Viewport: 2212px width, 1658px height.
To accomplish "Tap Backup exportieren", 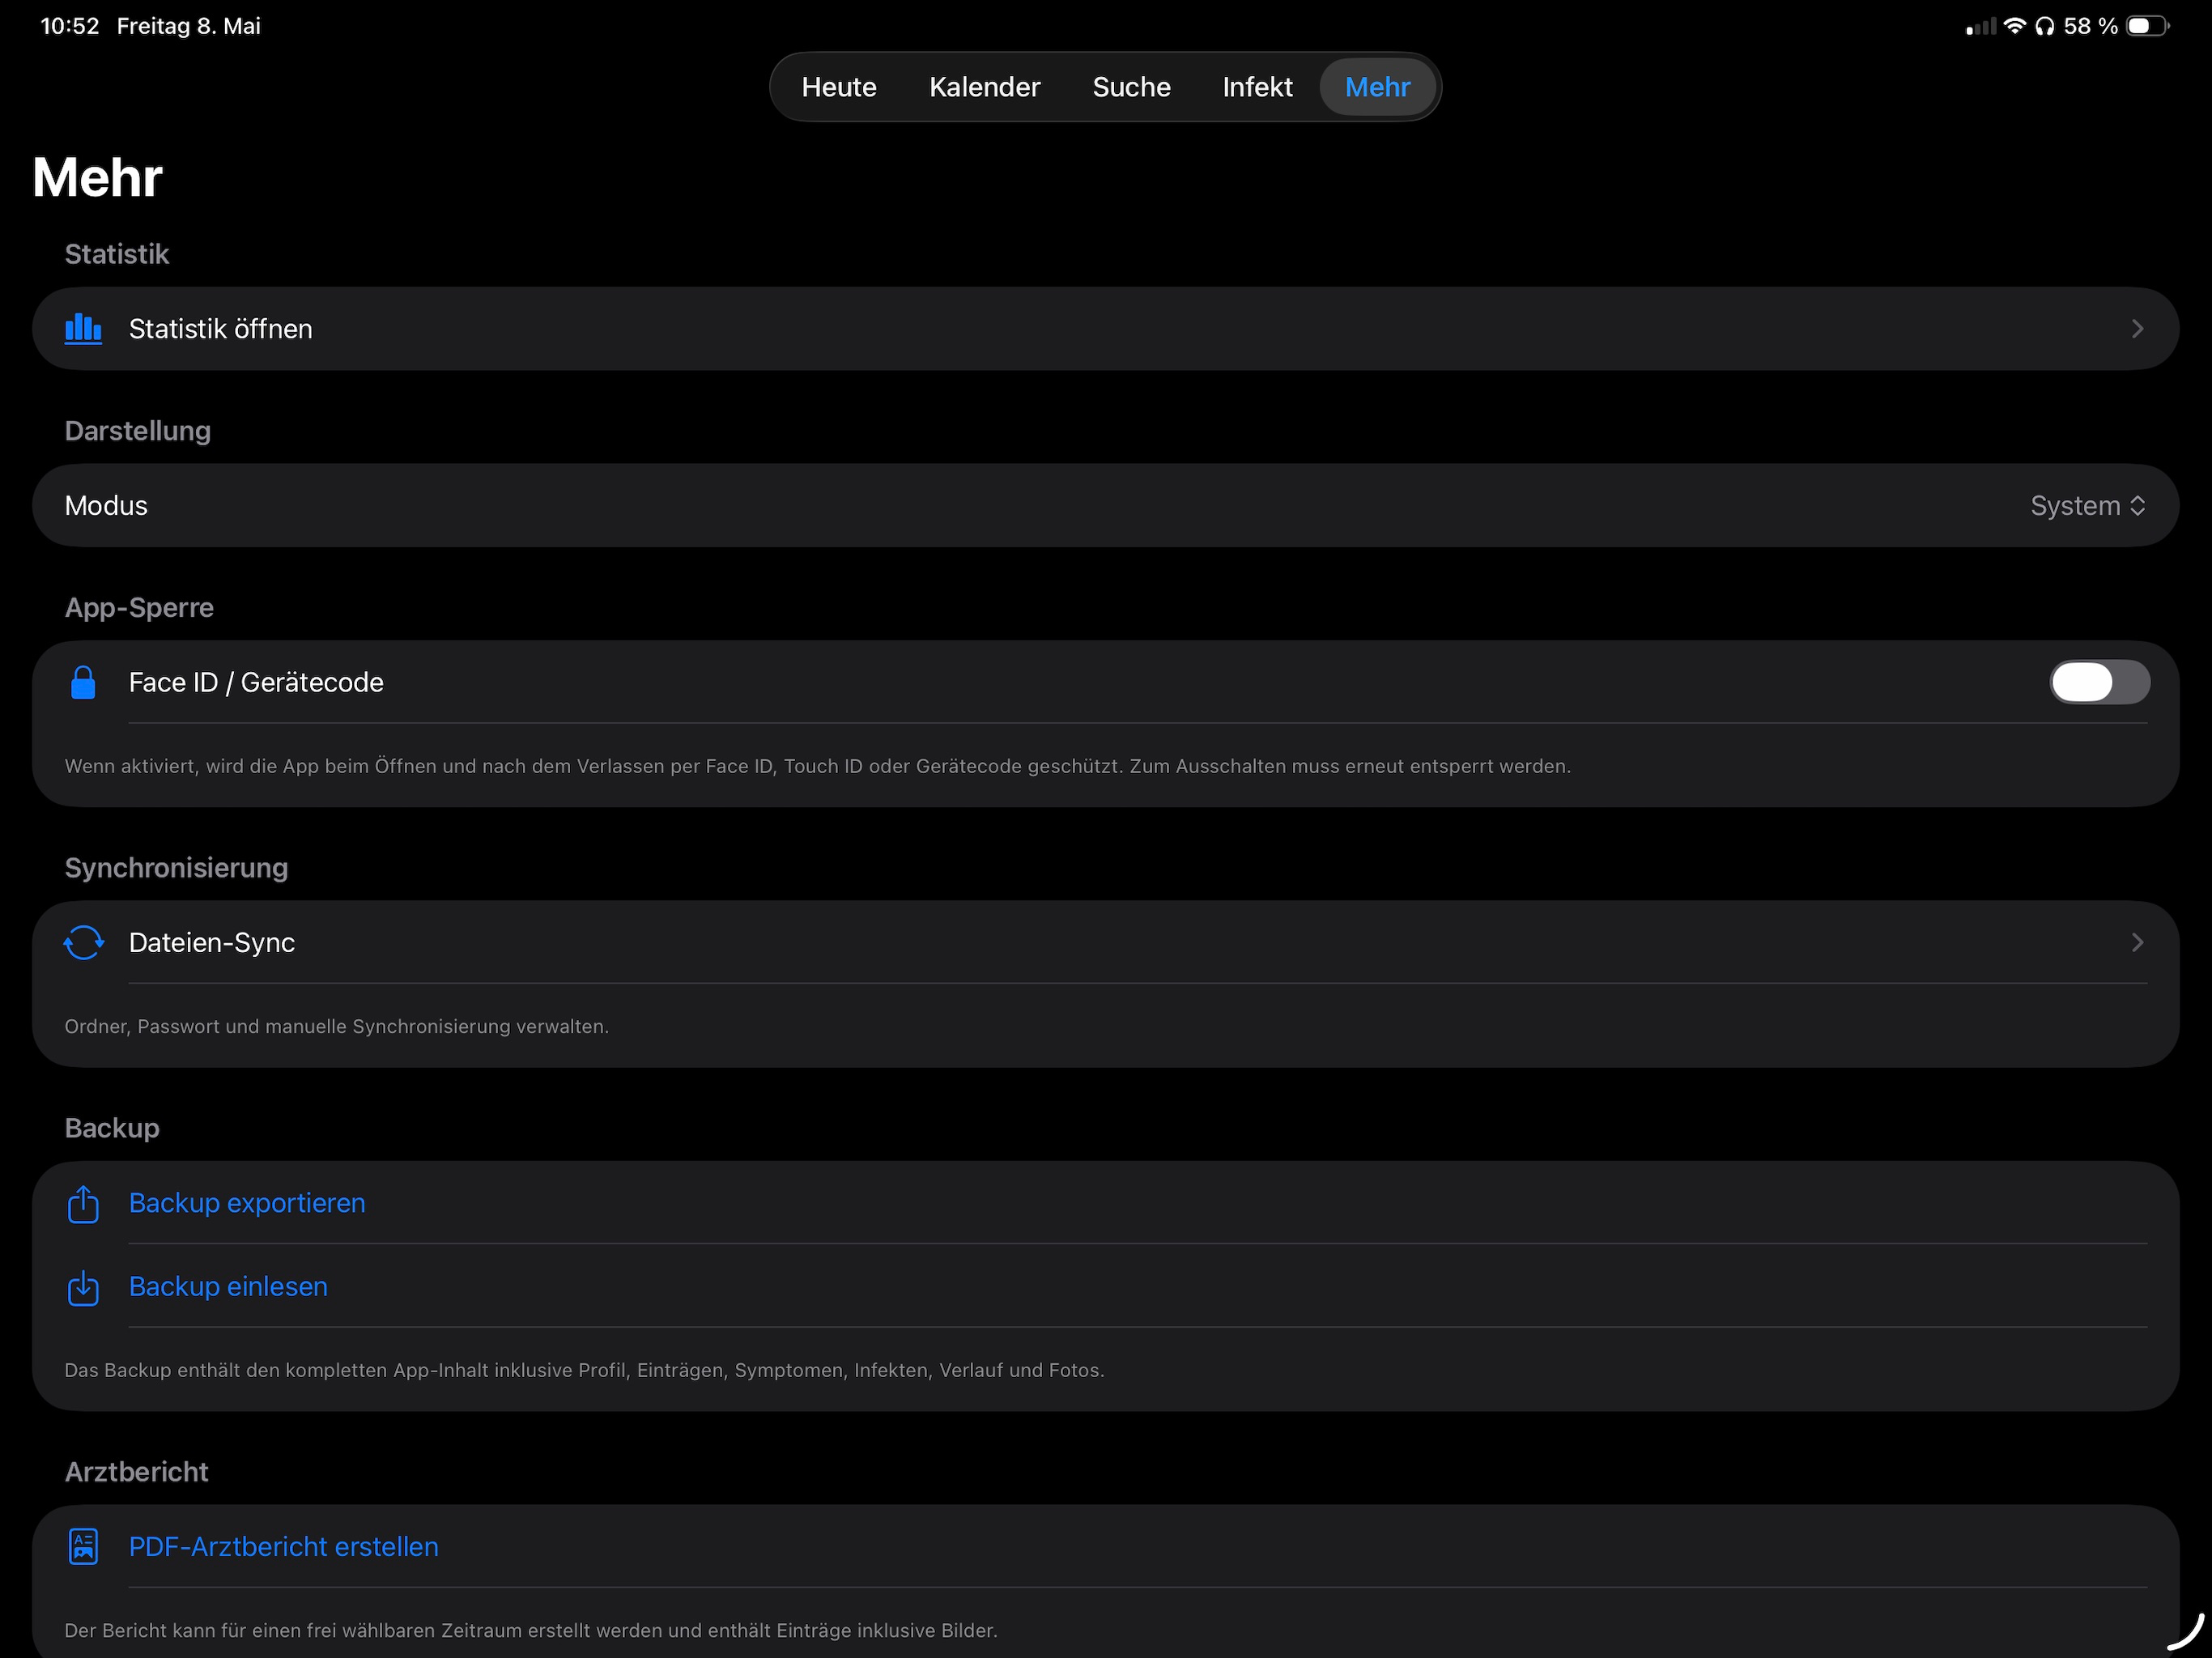I will coord(1105,1203).
